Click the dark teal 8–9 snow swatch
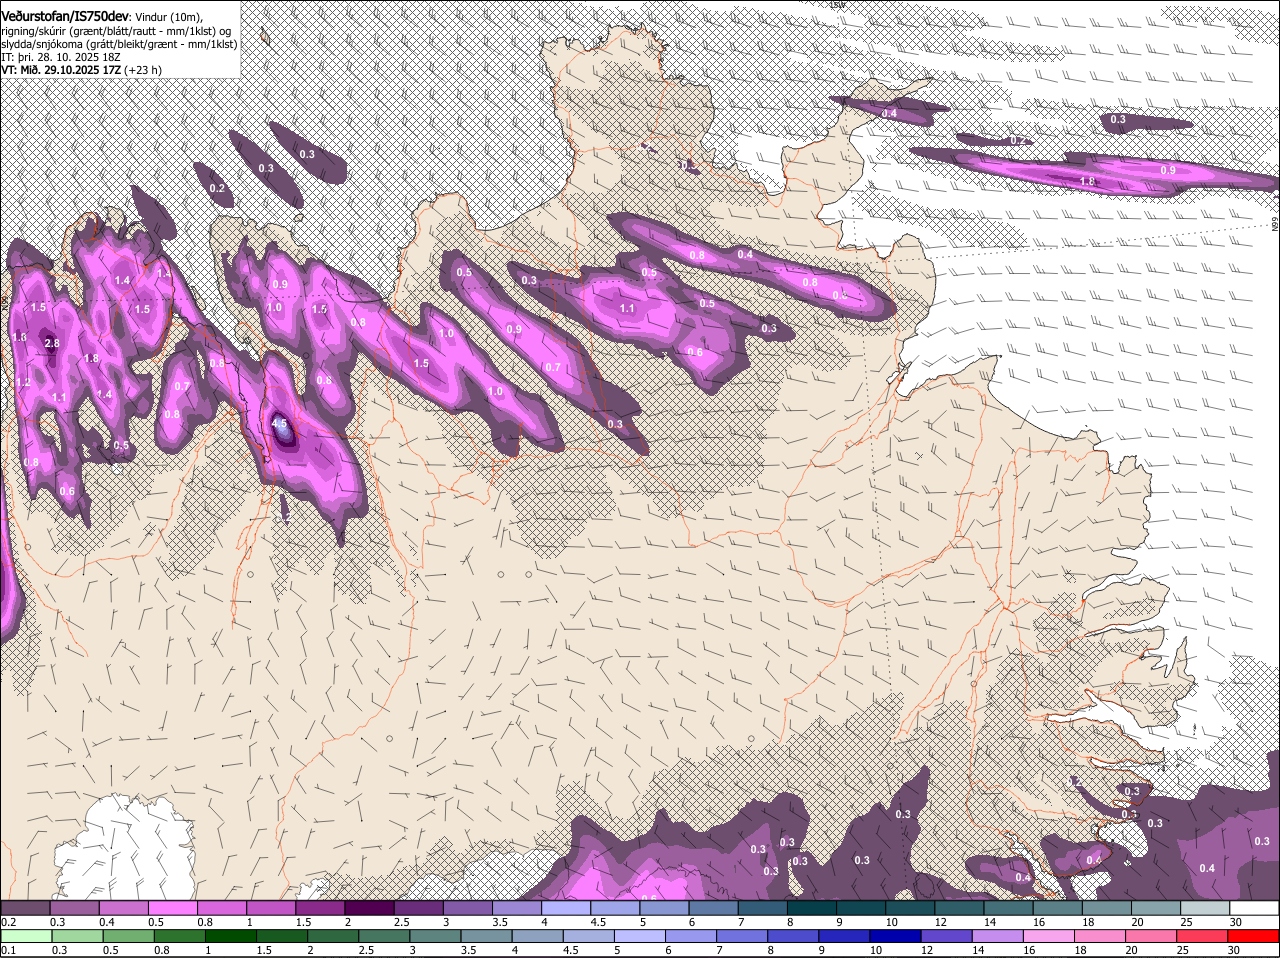 coord(814,908)
